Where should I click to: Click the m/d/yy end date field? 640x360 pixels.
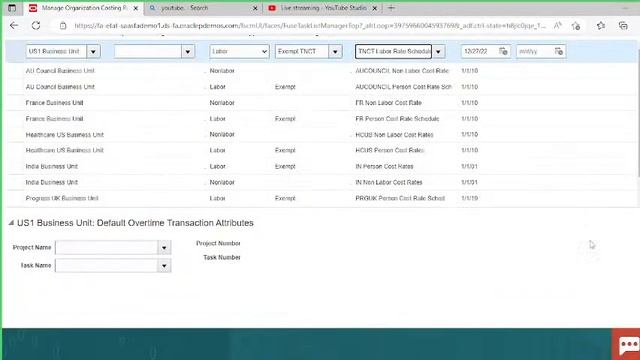(535, 51)
